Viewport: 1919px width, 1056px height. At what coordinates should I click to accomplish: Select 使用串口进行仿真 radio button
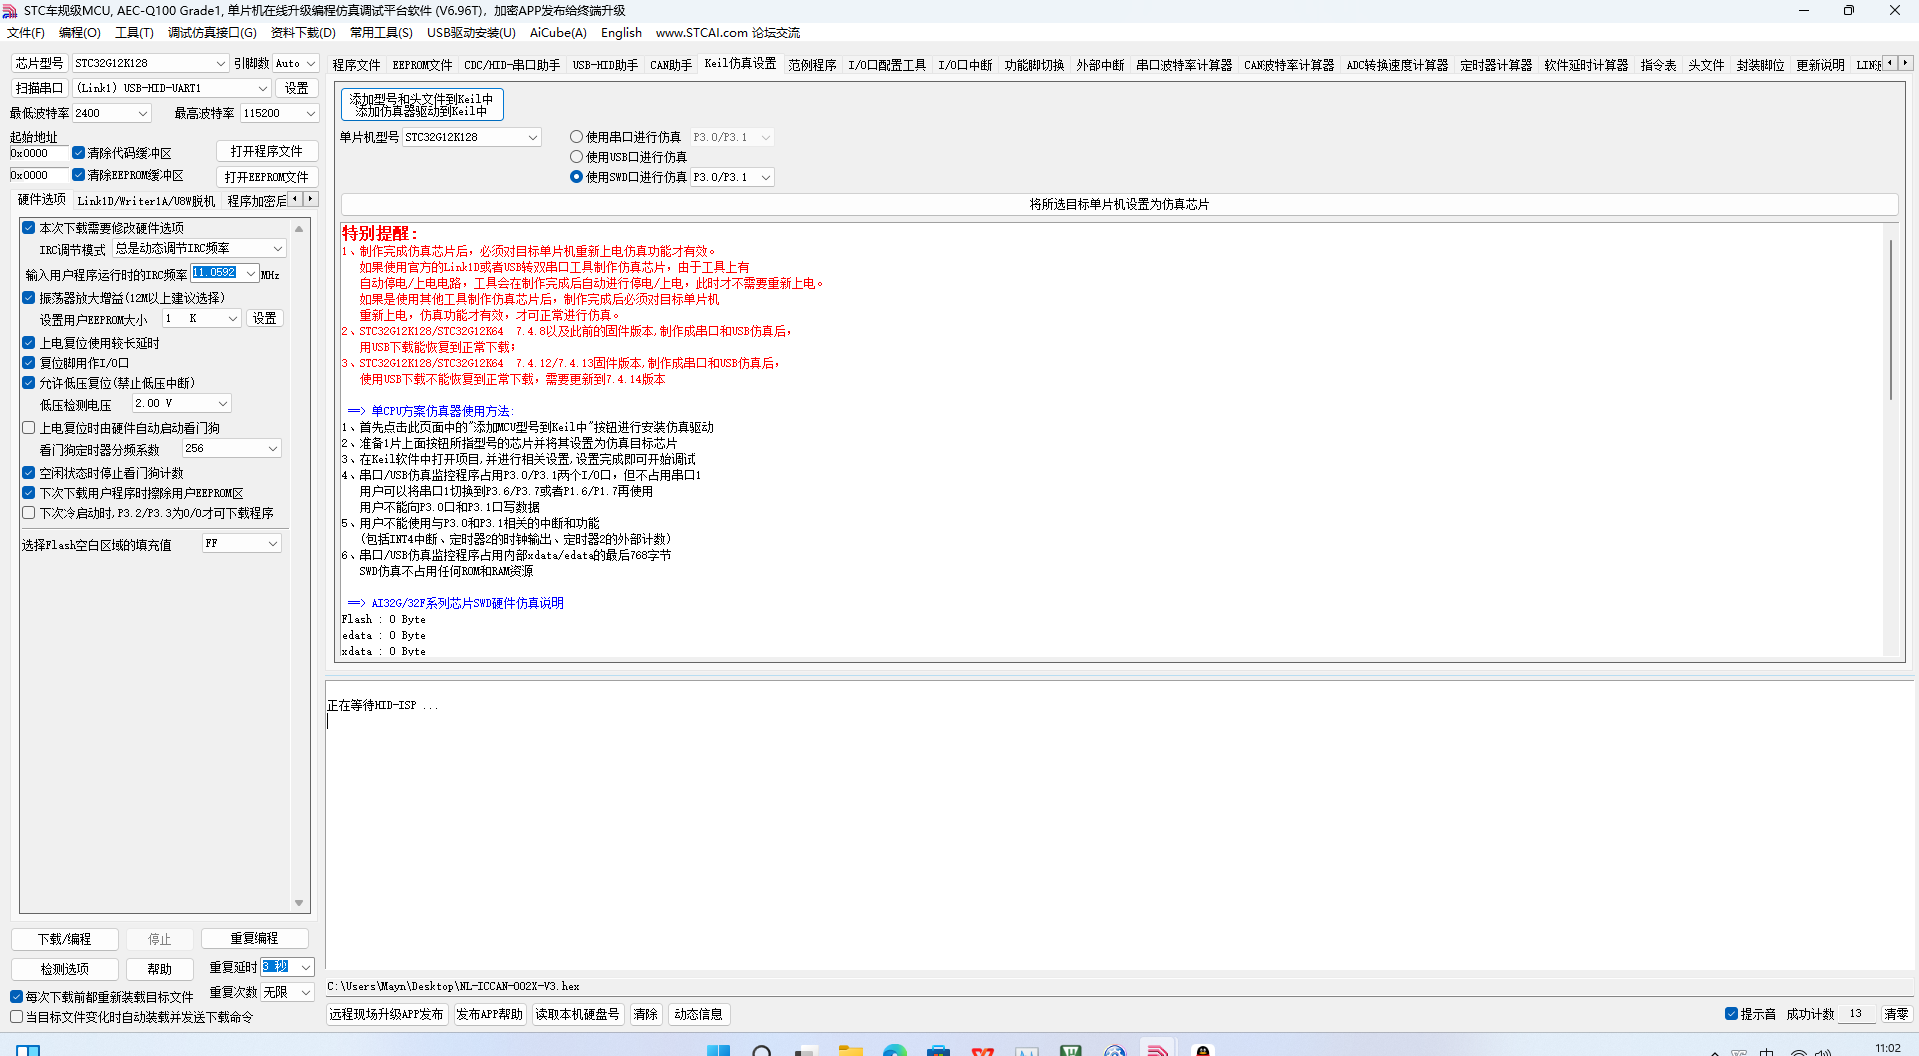click(576, 137)
